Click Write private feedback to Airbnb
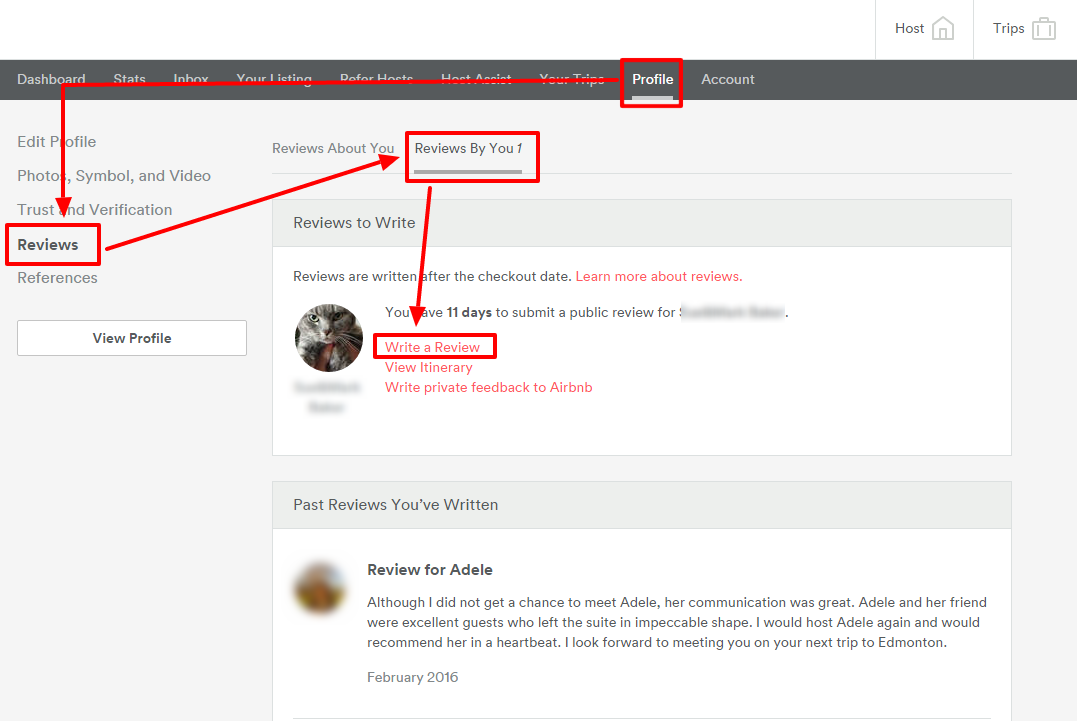1077x721 pixels. [488, 387]
